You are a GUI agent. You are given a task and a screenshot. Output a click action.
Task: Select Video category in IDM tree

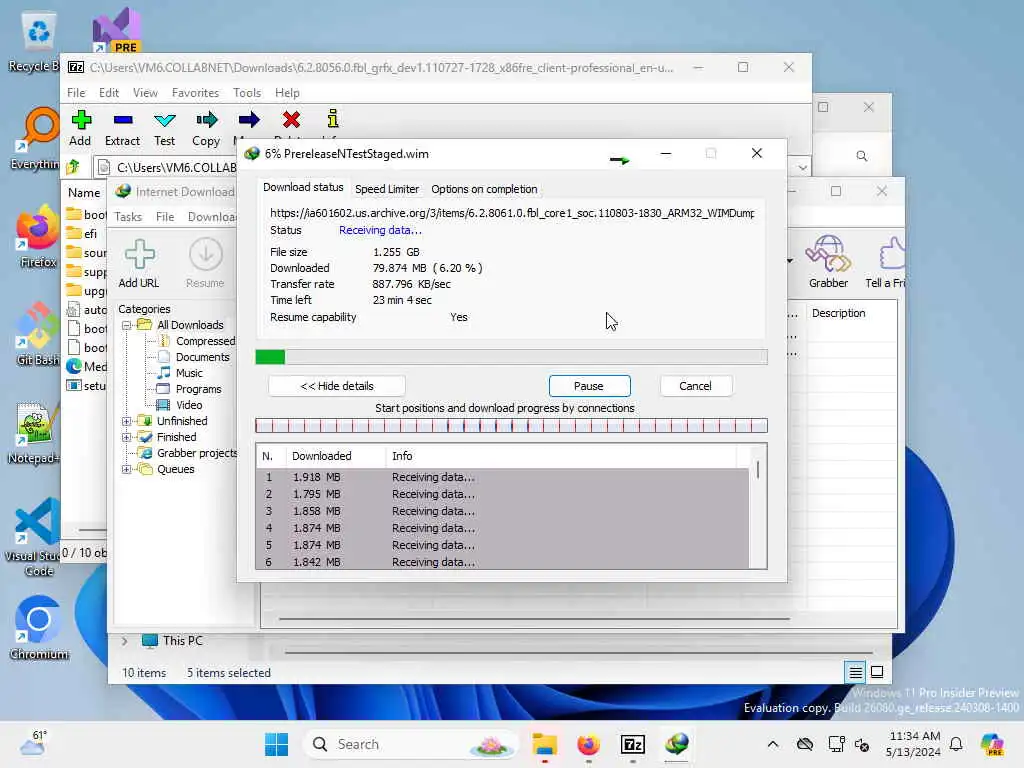pyautogui.click(x=189, y=405)
